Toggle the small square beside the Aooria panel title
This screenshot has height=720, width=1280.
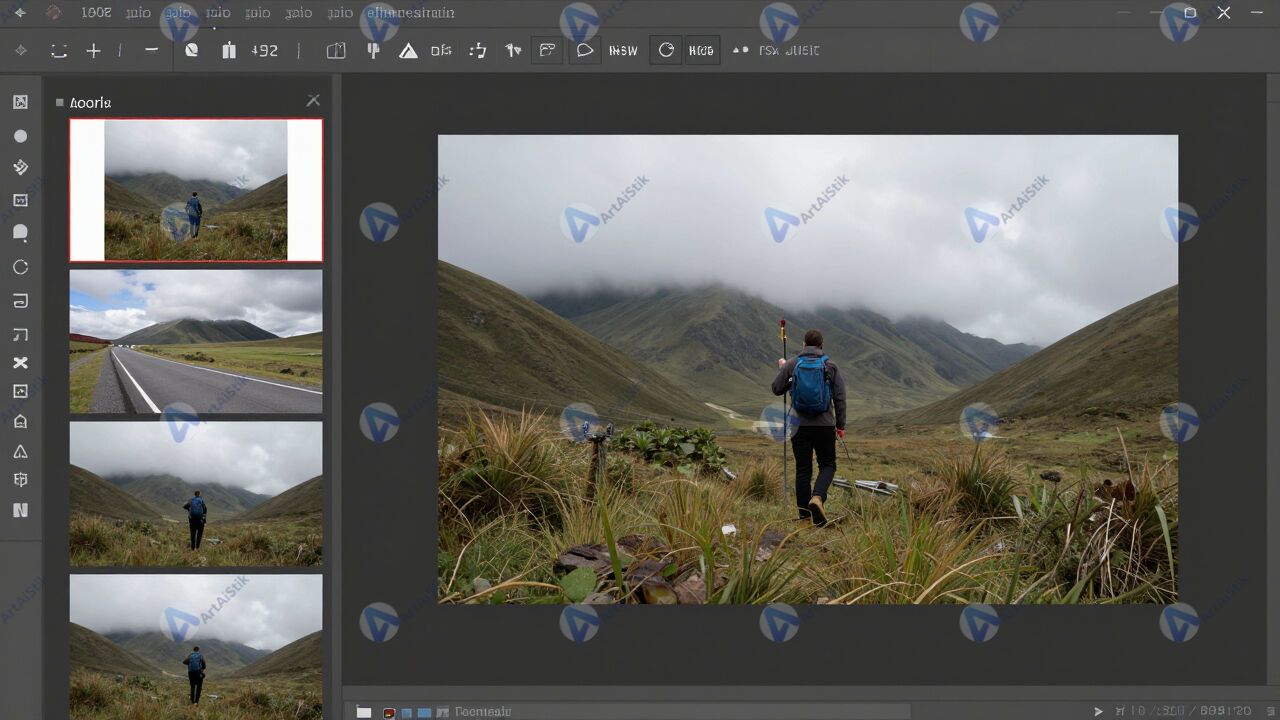click(x=60, y=102)
